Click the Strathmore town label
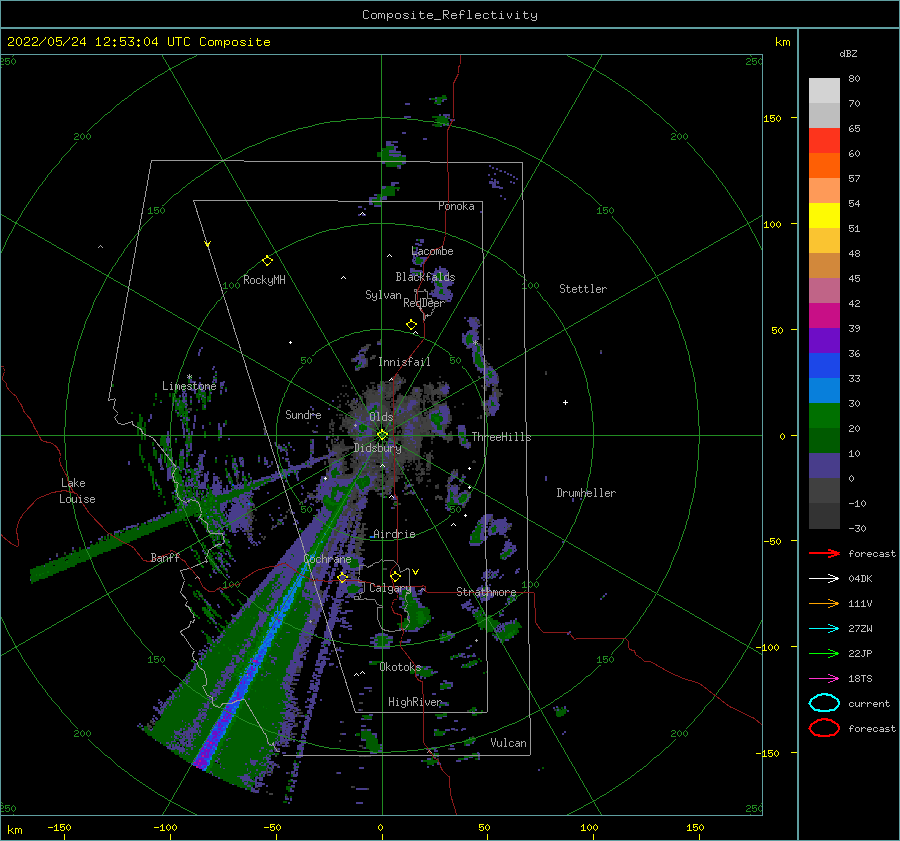The image size is (900, 841). click(x=486, y=592)
